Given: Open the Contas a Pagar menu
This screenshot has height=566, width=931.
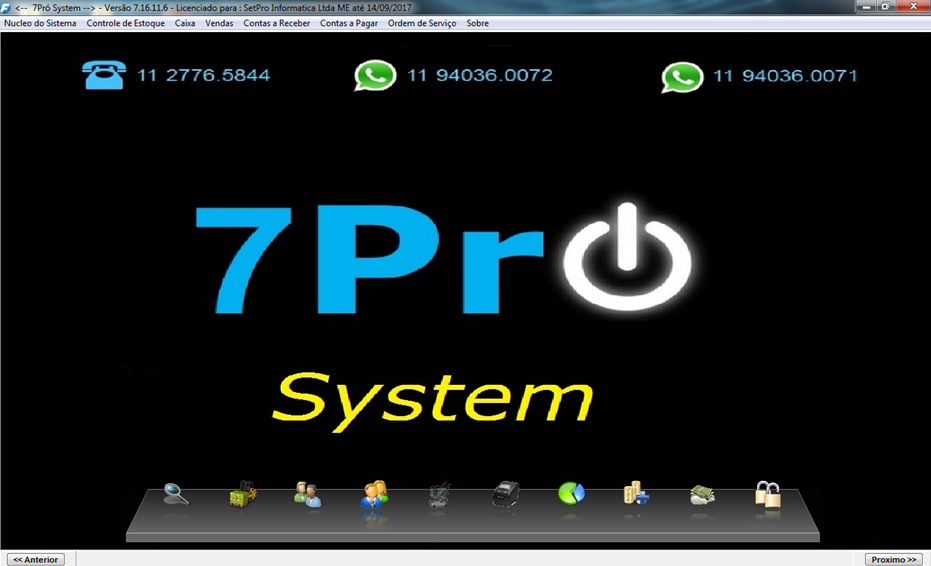Looking at the screenshot, I should 349,23.
